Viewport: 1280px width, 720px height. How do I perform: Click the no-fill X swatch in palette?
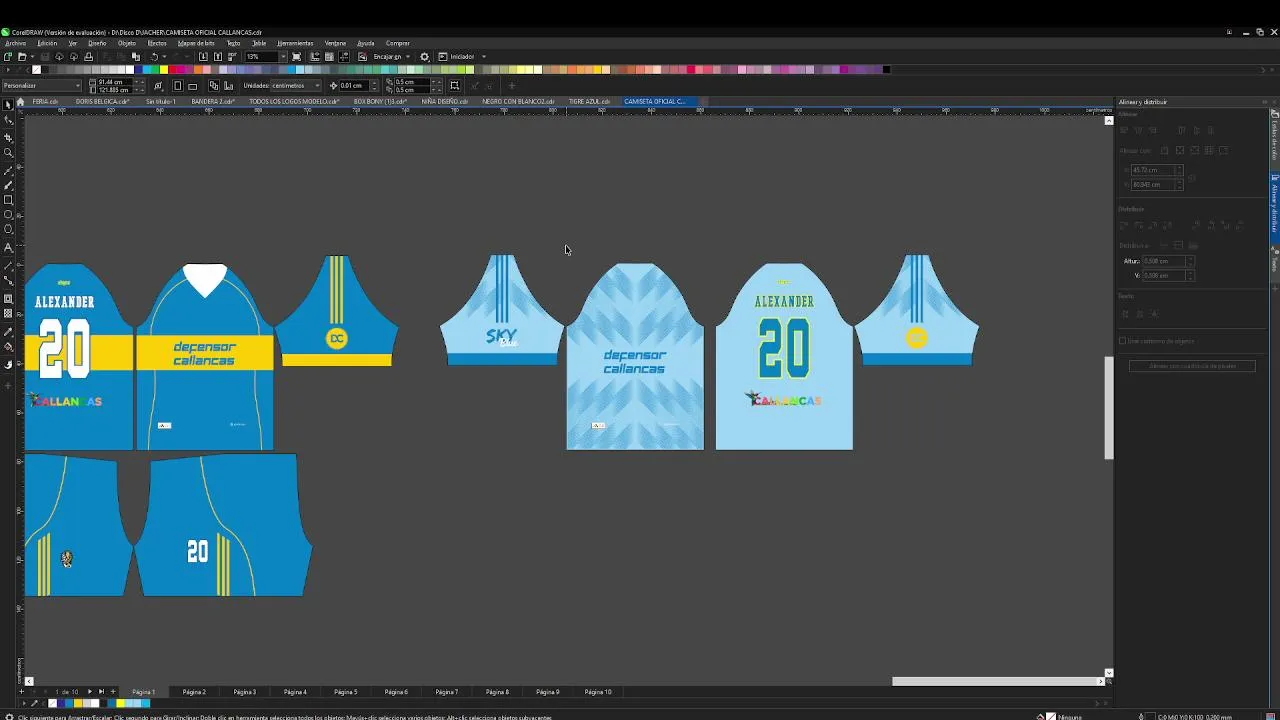pyautogui.click(x=37, y=70)
